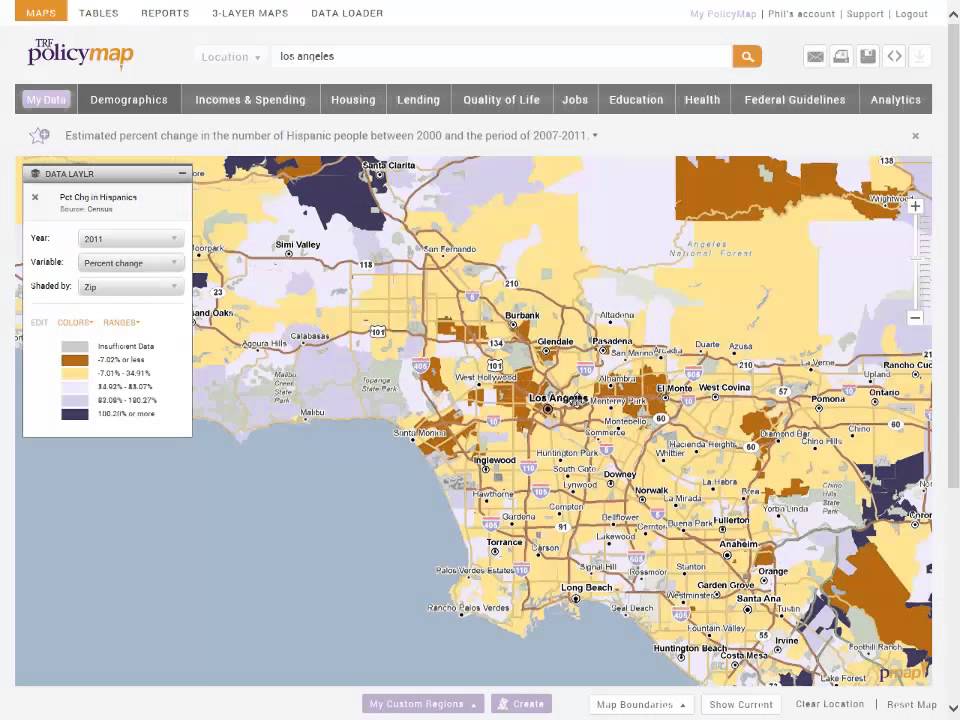Click the Data Layer stack icon
The image size is (960, 720).
pos(35,174)
